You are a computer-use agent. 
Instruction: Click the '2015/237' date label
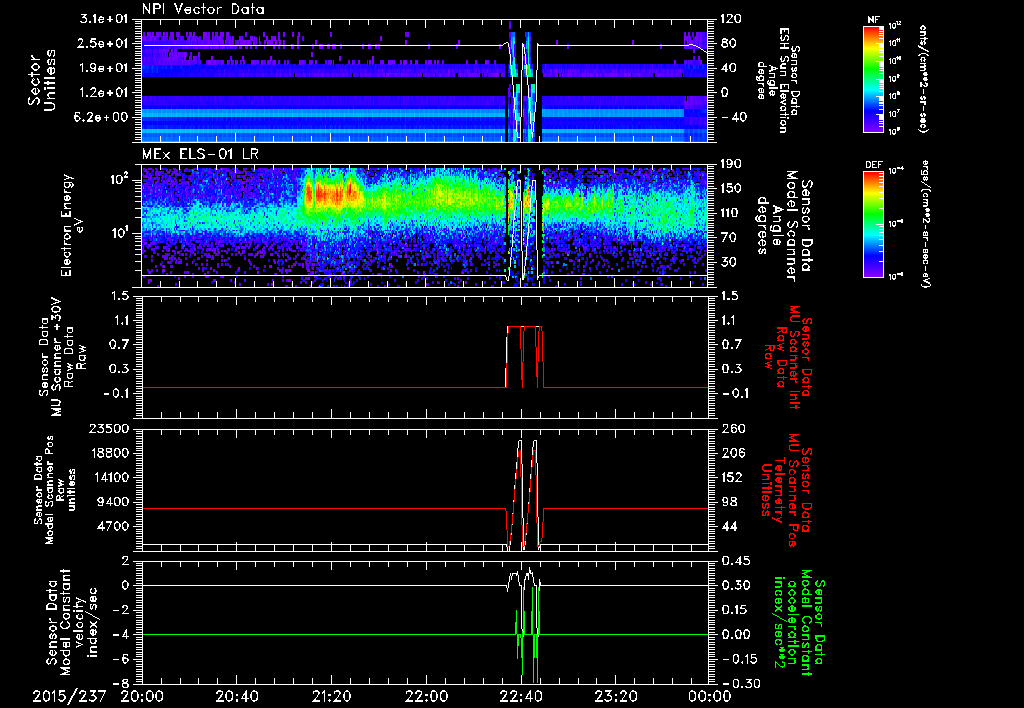69,697
